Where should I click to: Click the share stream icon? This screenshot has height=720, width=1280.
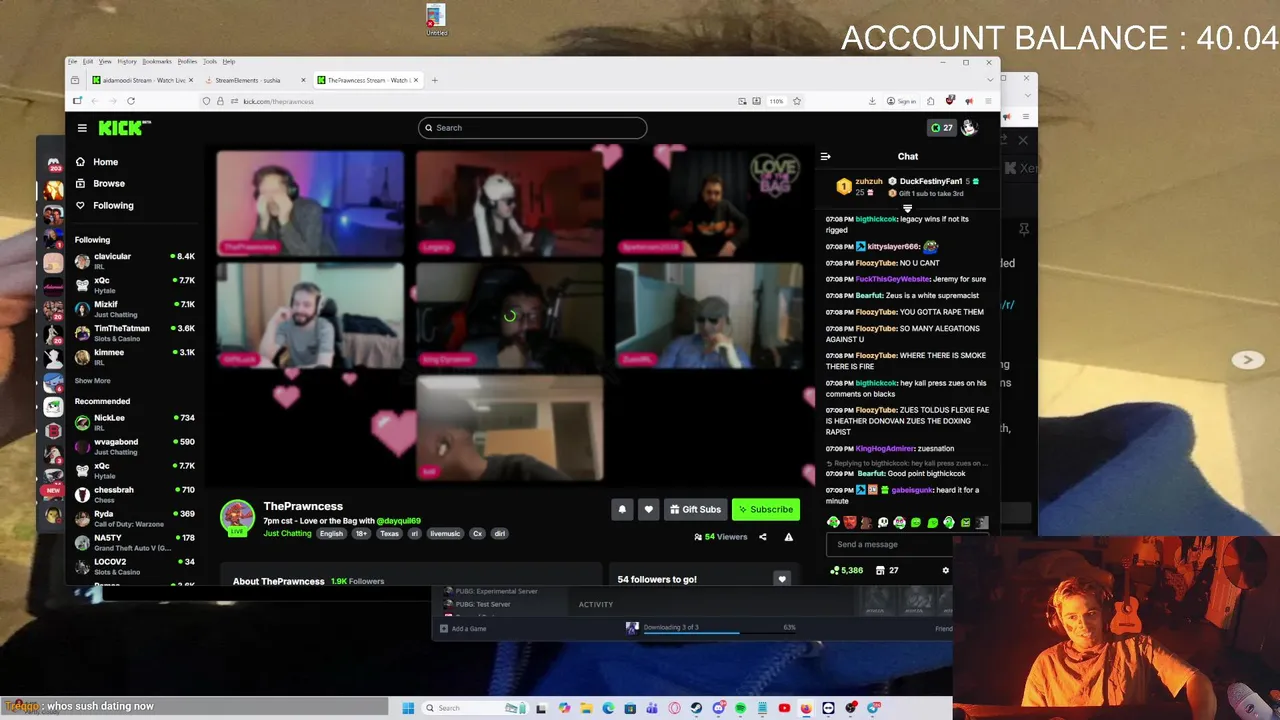coord(762,537)
